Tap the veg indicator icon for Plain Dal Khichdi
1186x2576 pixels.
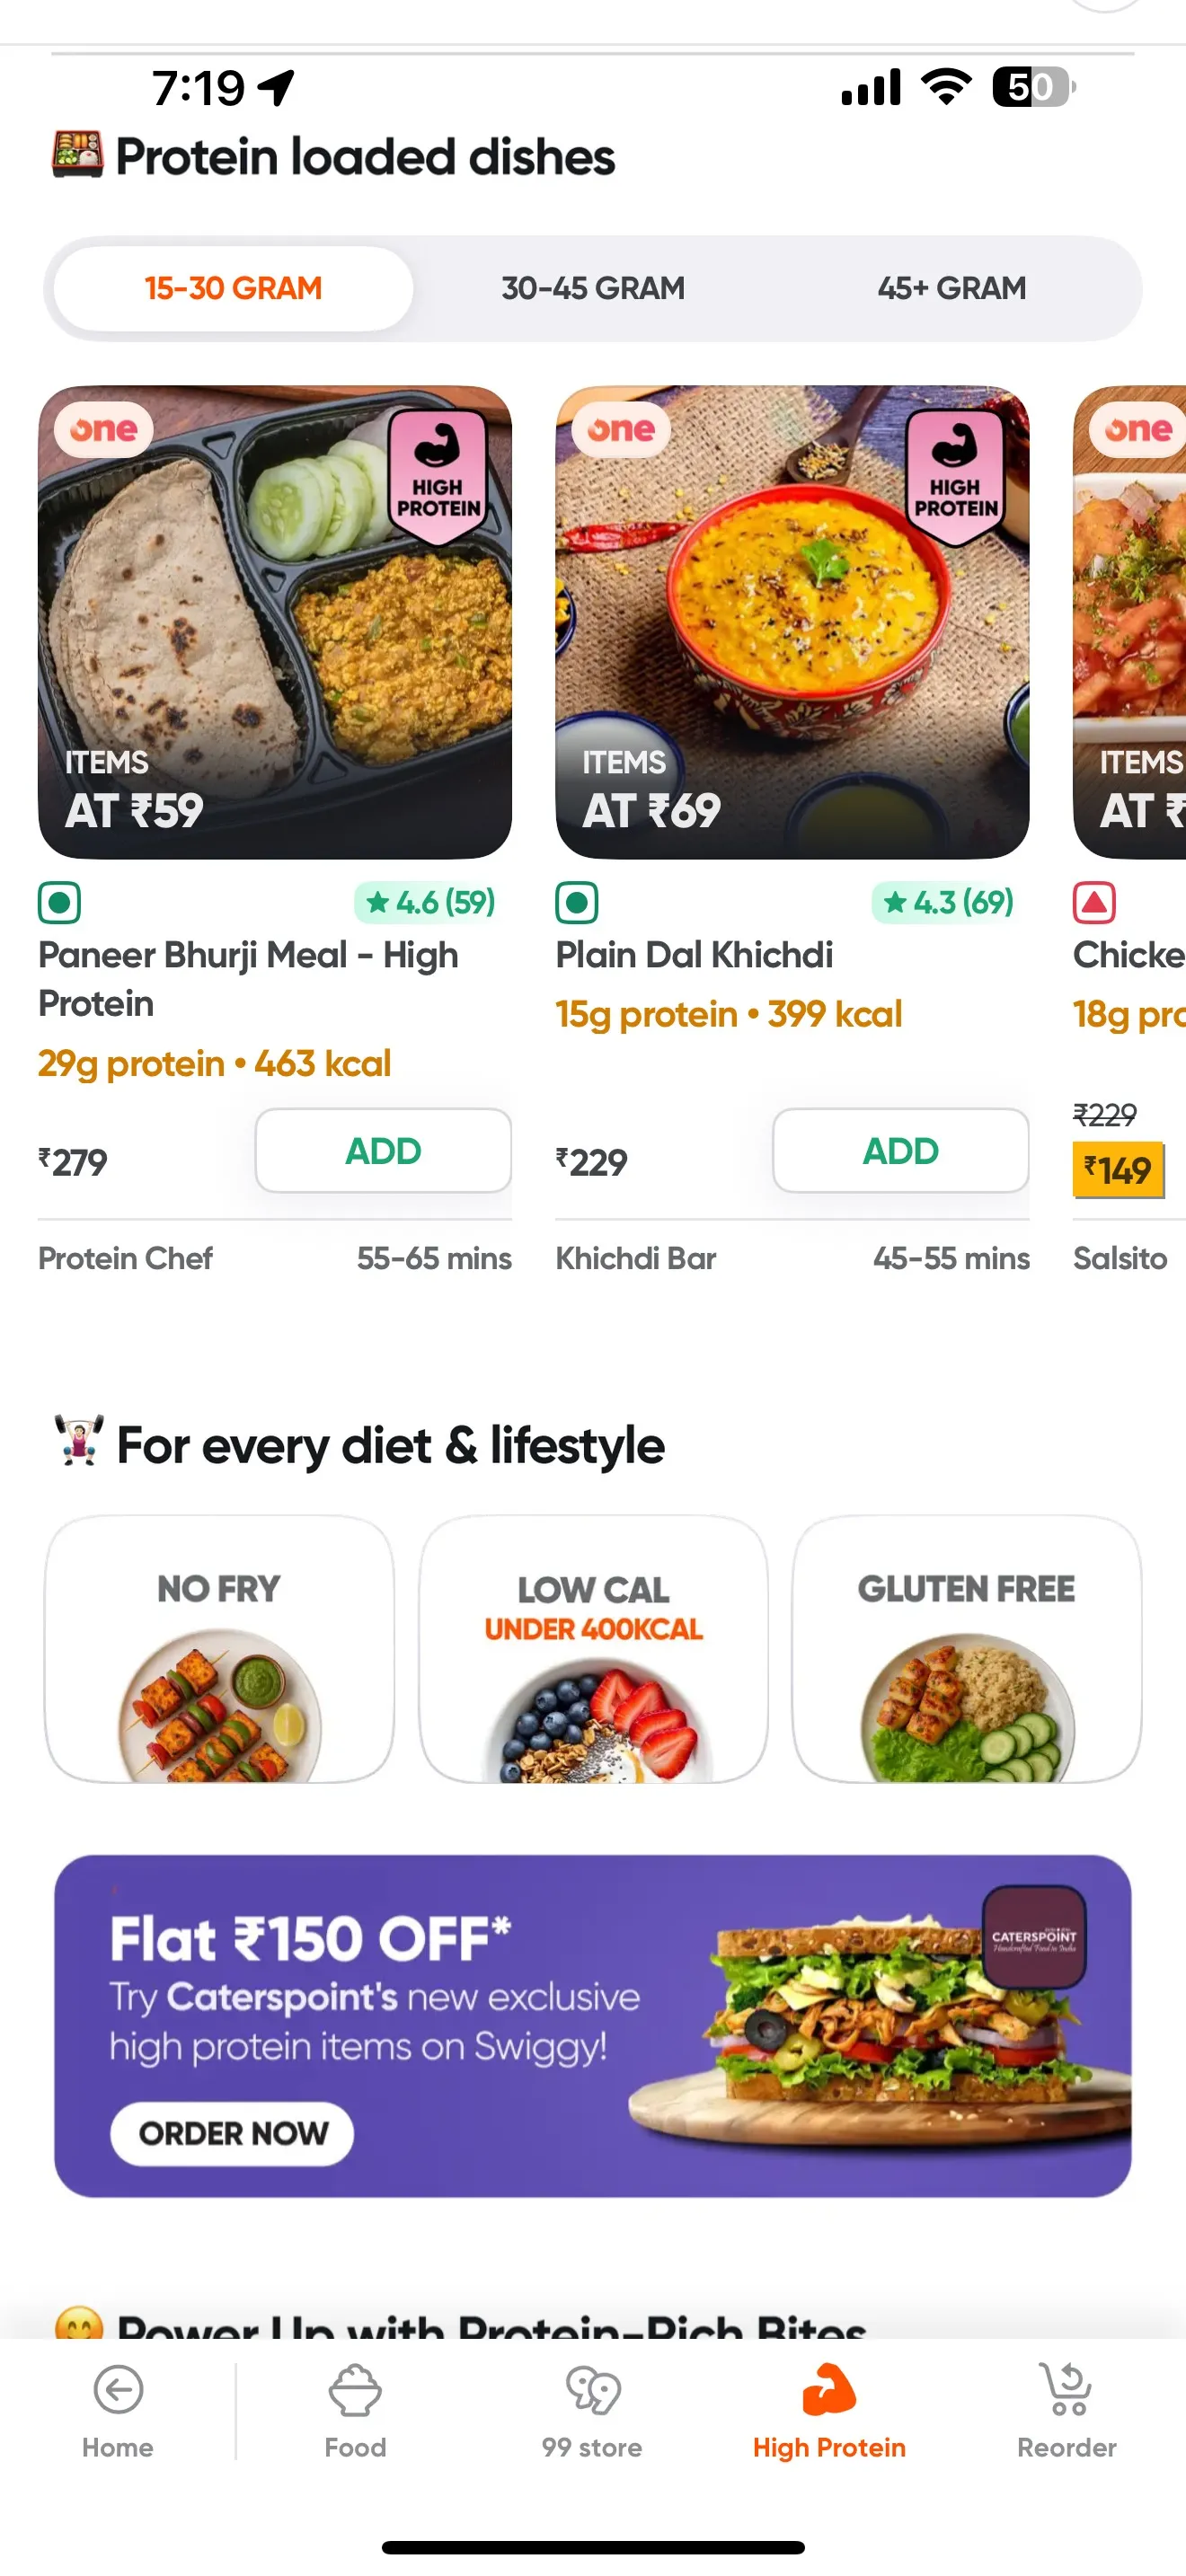577,903
